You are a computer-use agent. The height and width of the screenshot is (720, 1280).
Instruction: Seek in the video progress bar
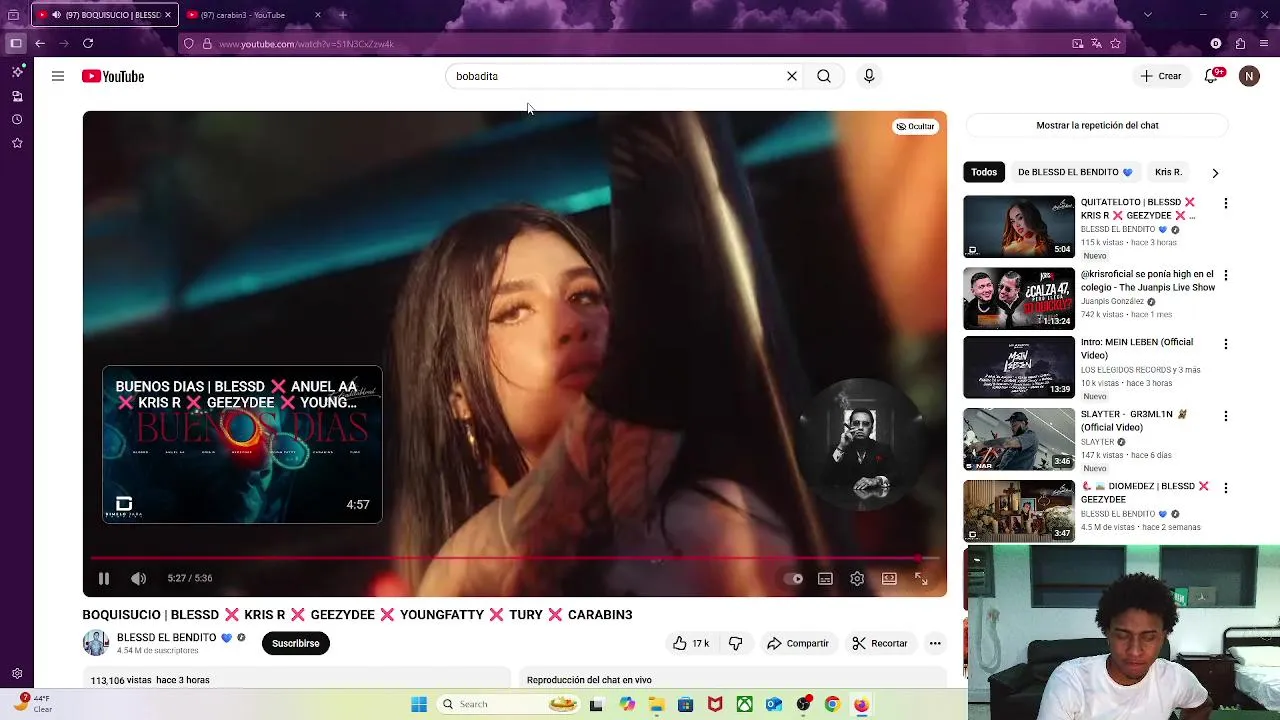click(514, 558)
